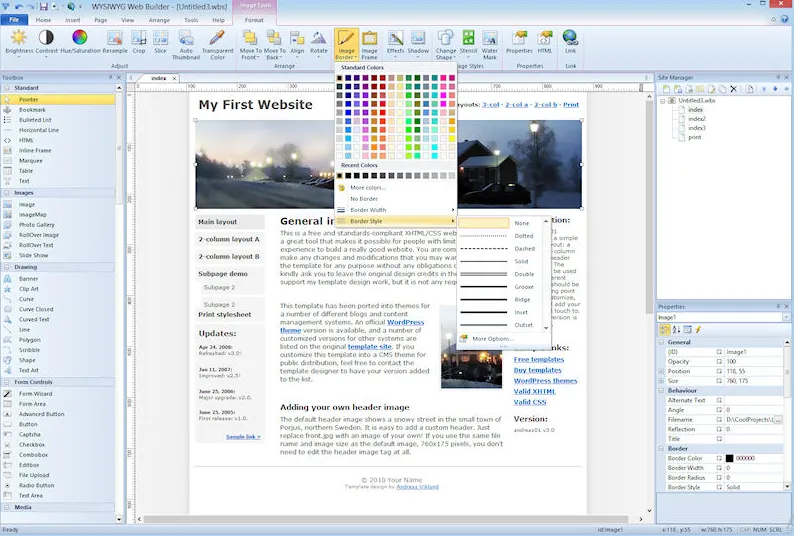Select Double border style
Viewport: 794px width, 536px height.
[501, 274]
